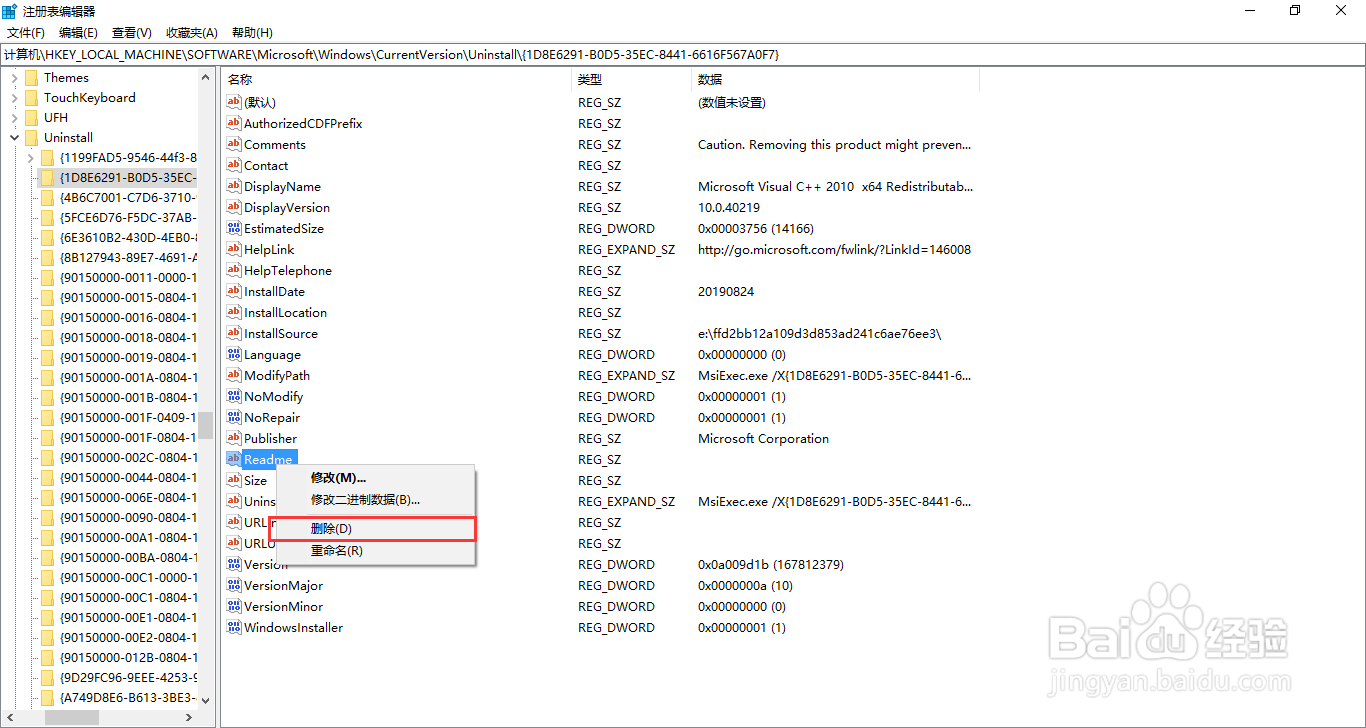The image size is (1366, 728).
Task: Click the VersionMinor DWORD value icon
Action: pyautogui.click(x=234, y=606)
